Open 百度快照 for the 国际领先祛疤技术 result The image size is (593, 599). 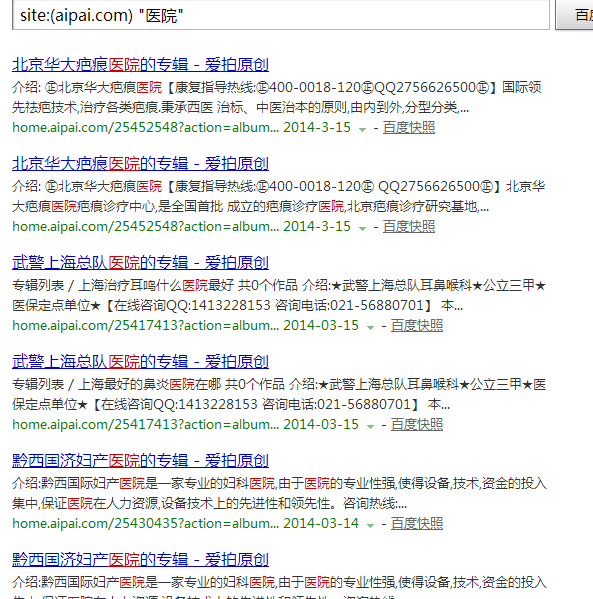point(409,128)
